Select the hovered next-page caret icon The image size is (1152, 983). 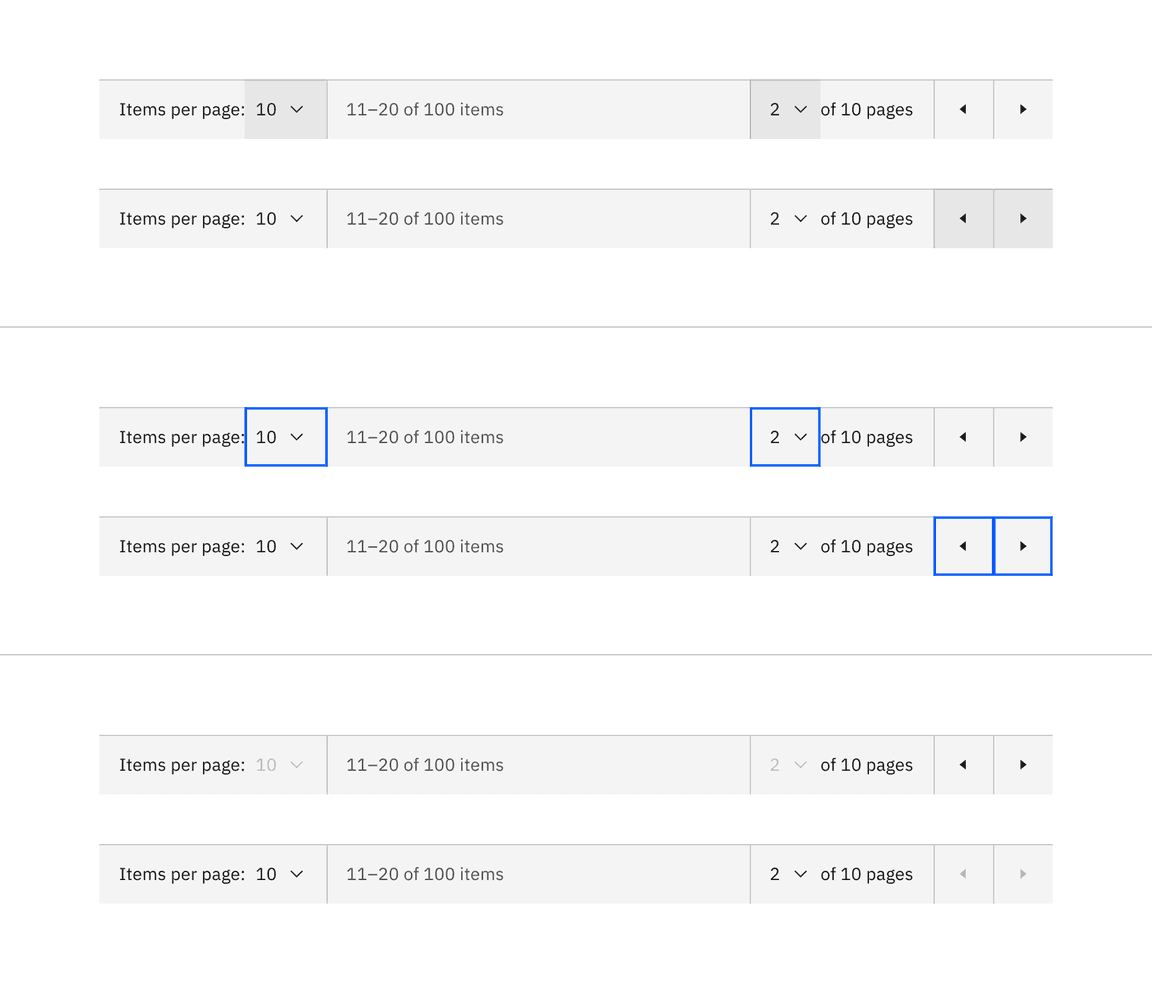pyautogui.click(x=1022, y=218)
